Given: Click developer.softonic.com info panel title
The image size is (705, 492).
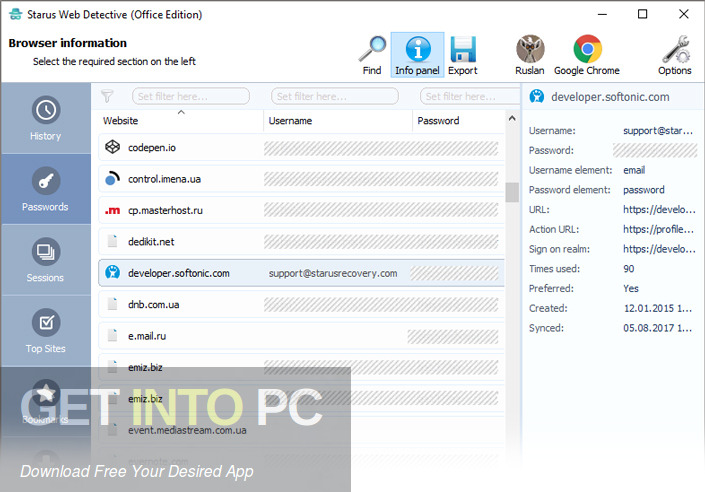Looking at the screenshot, I should [610, 97].
